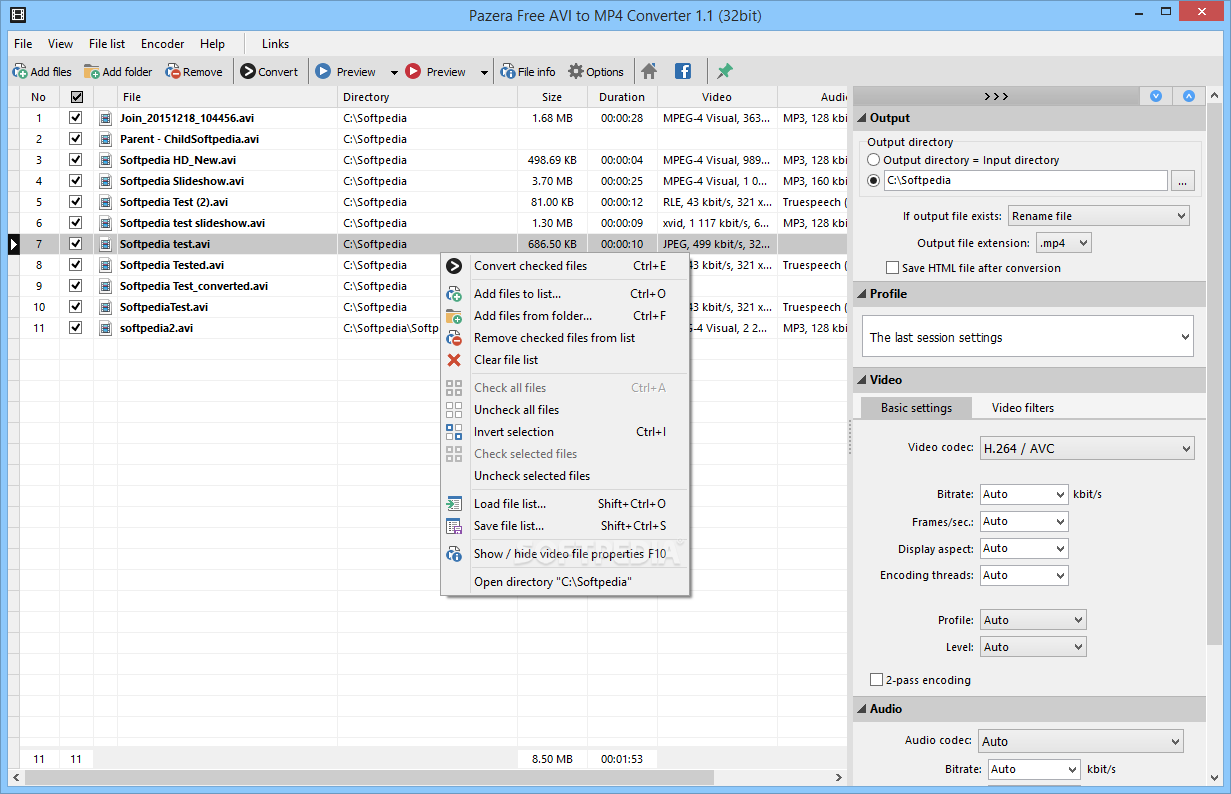1231x794 pixels.
Task: Click the >>> panel collapse button
Action: coord(996,96)
